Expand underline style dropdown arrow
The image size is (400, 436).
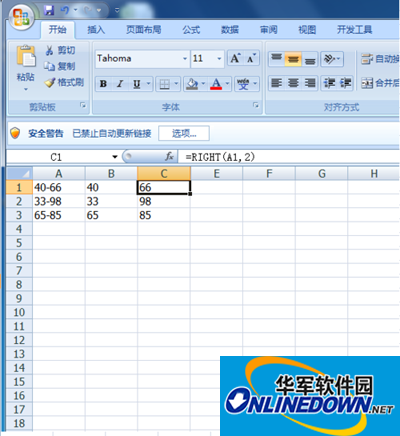148,84
